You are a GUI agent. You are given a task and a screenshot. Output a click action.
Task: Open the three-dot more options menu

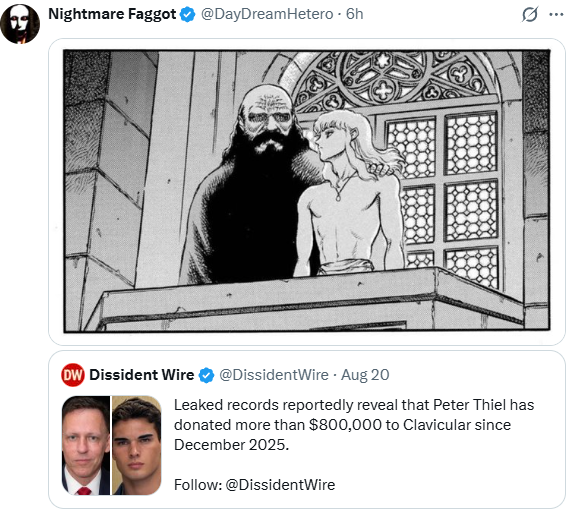click(556, 15)
